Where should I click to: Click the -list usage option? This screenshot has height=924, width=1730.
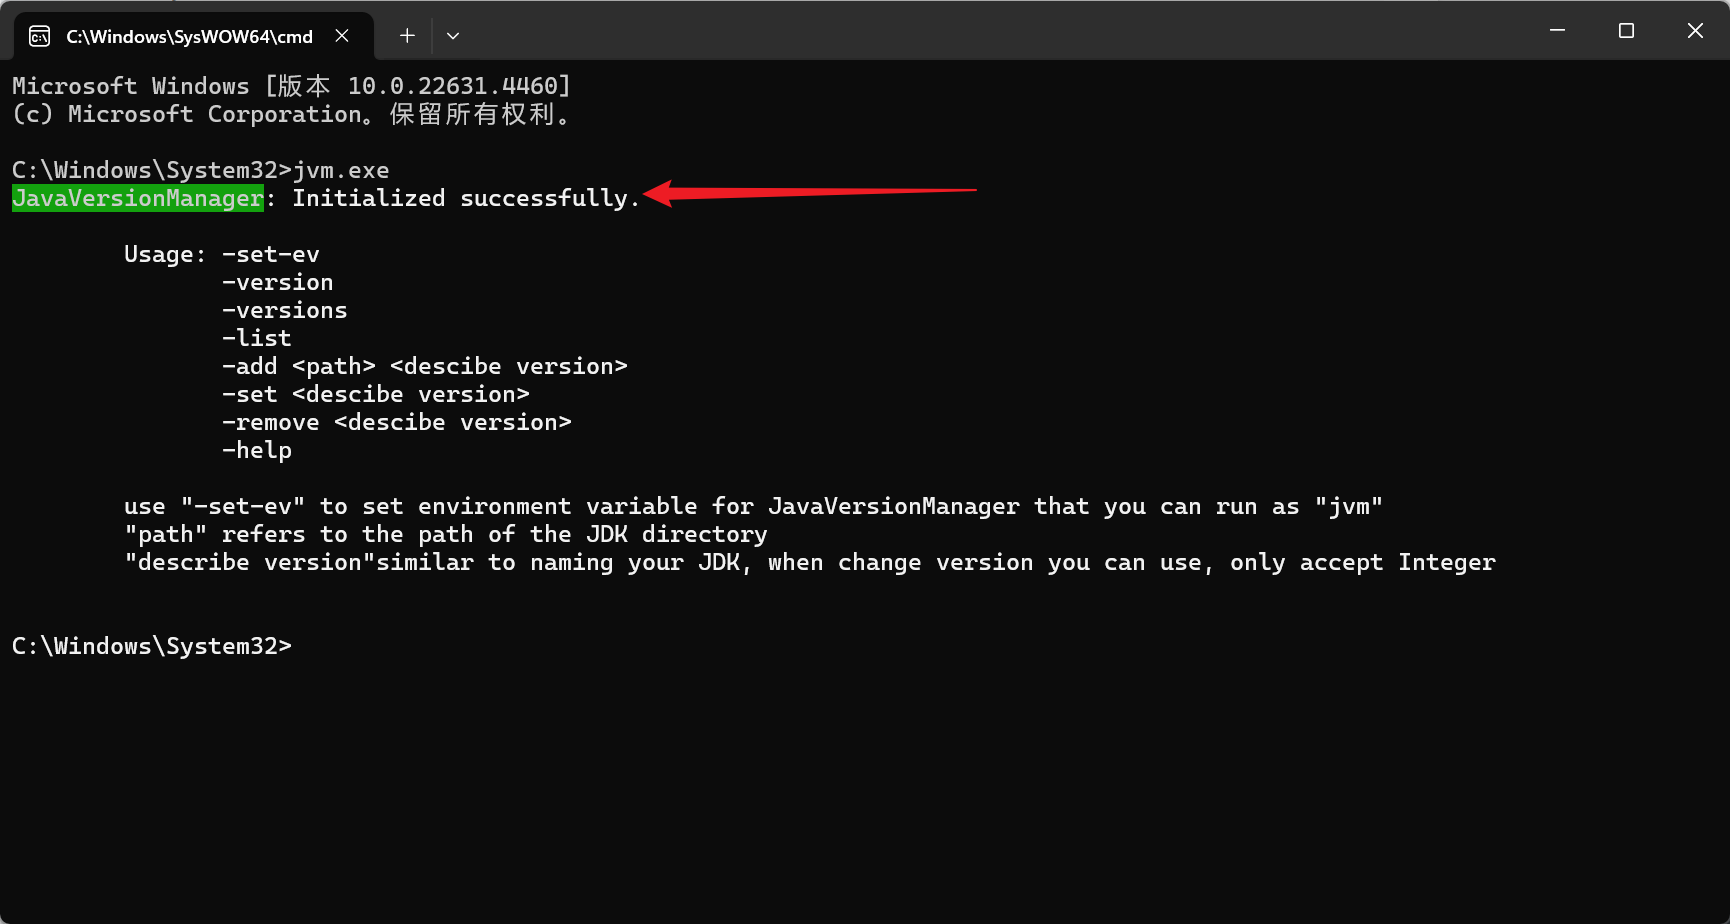pos(257,338)
